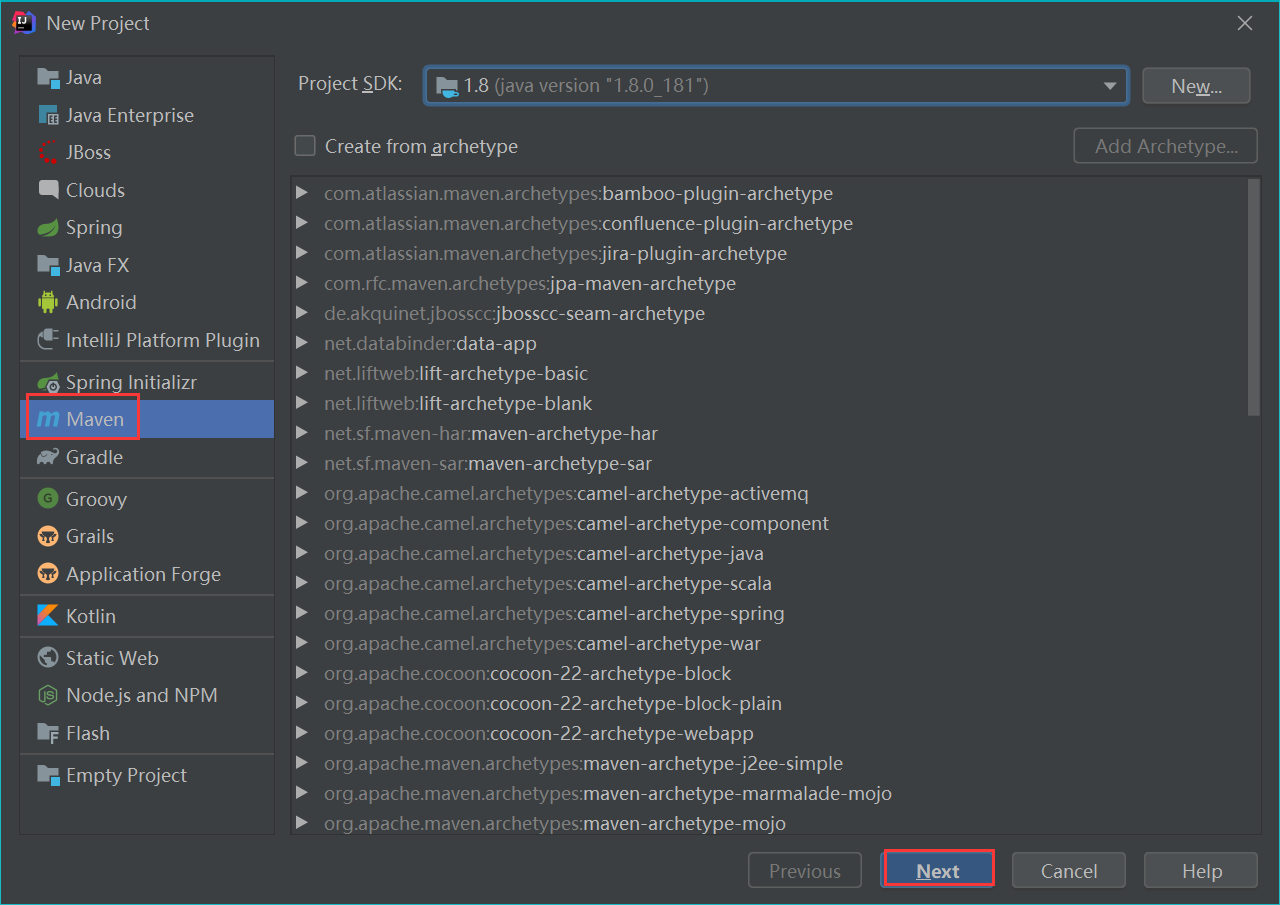This screenshot has height=905, width=1280.
Task: Select cocoon-22-archetype-block-plain entry
Action: (x=553, y=703)
